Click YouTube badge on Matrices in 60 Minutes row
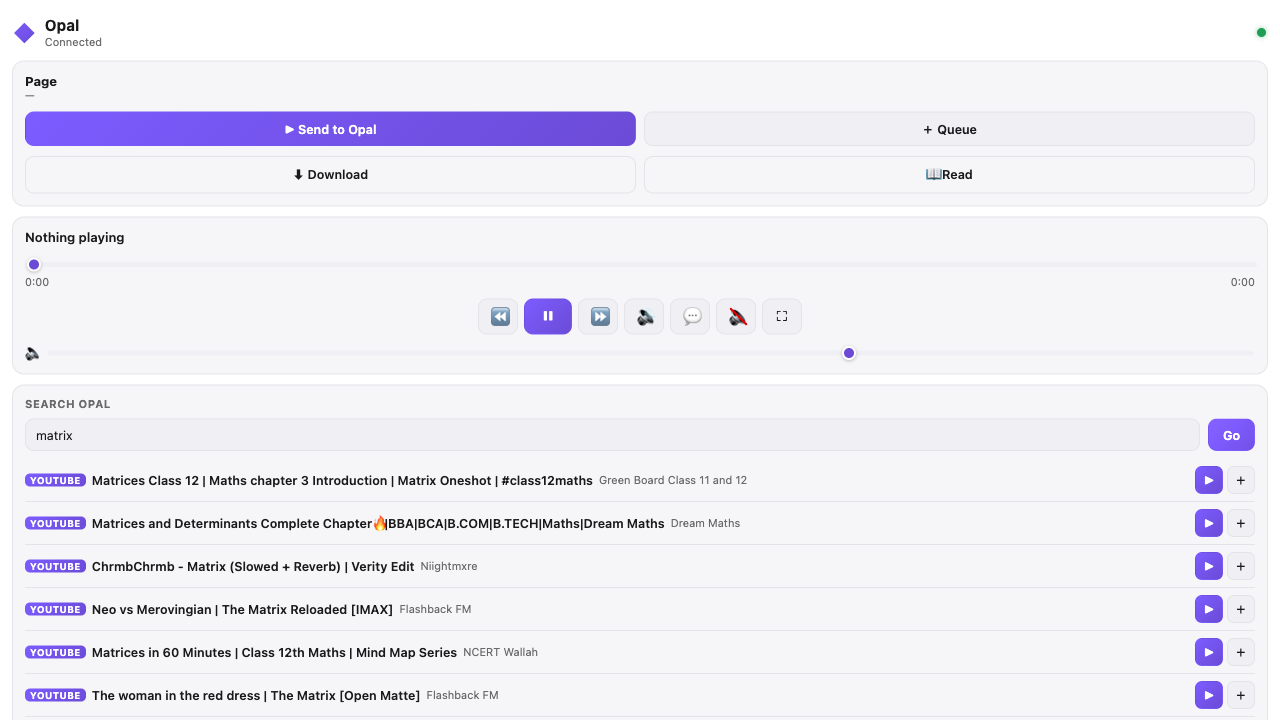The height and width of the screenshot is (720, 1280). (55, 652)
